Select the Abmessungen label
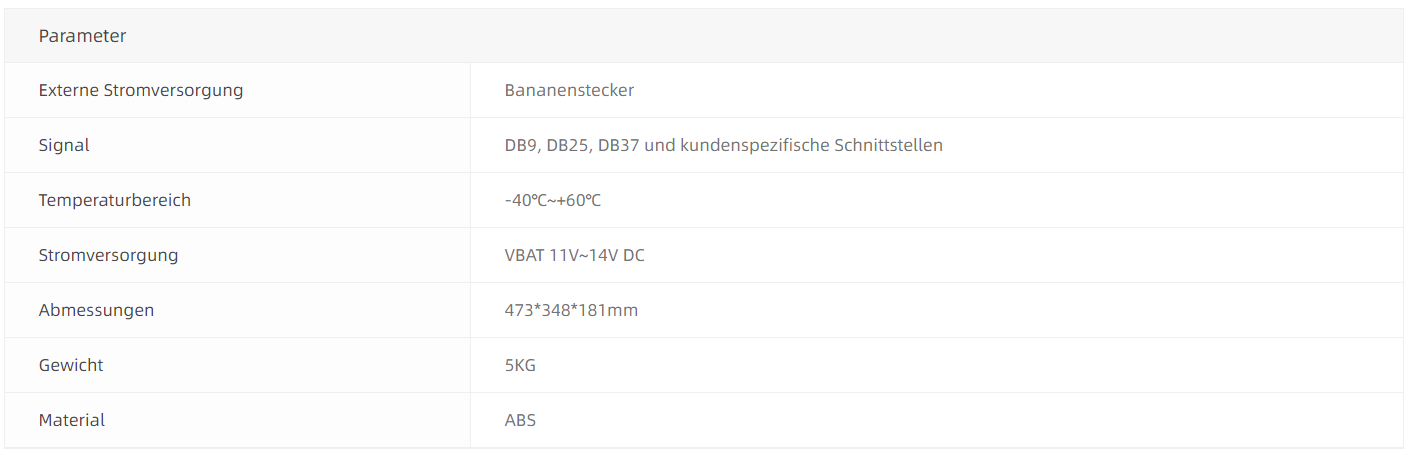The width and height of the screenshot is (1410, 470). point(96,310)
